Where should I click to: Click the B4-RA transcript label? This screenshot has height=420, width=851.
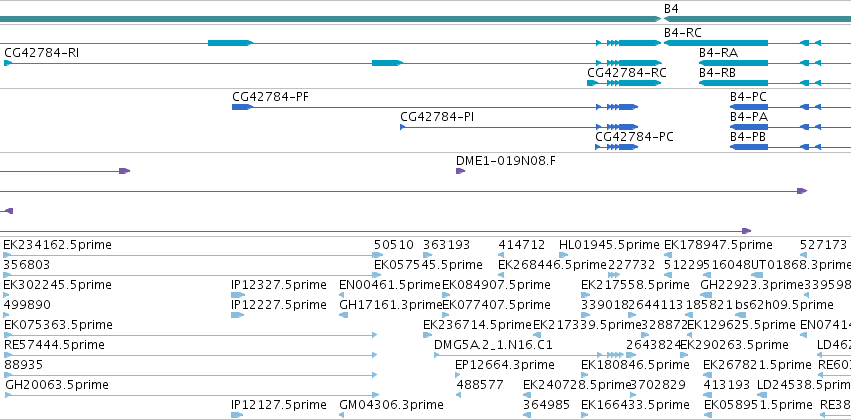click(718, 53)
